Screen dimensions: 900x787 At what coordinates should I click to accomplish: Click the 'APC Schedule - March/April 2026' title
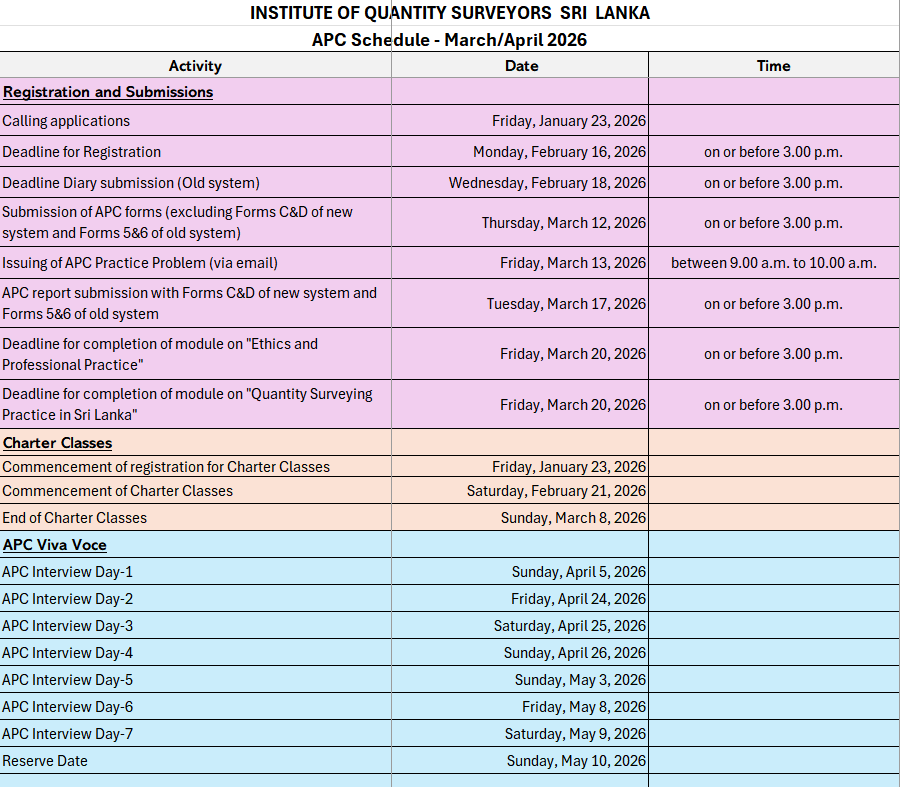[x=449, y=40]
